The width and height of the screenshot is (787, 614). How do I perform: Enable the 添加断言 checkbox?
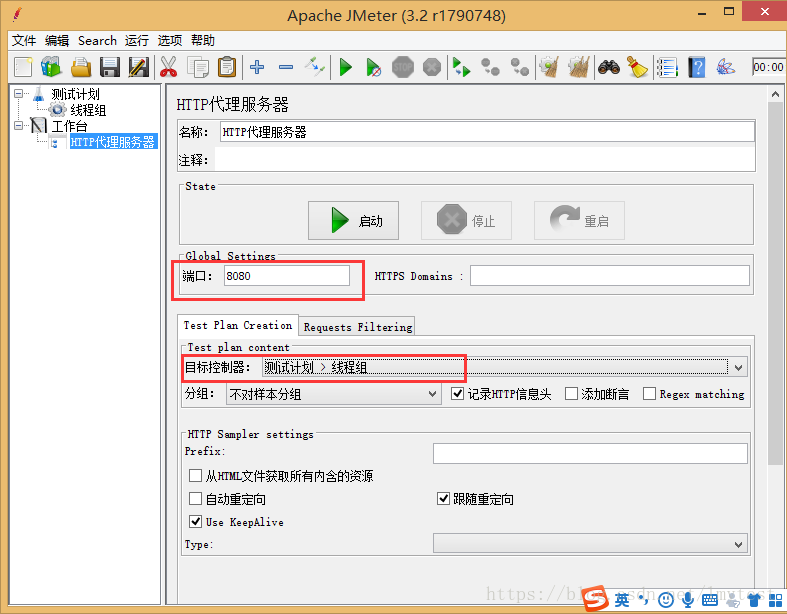click(x=571, y=394)
